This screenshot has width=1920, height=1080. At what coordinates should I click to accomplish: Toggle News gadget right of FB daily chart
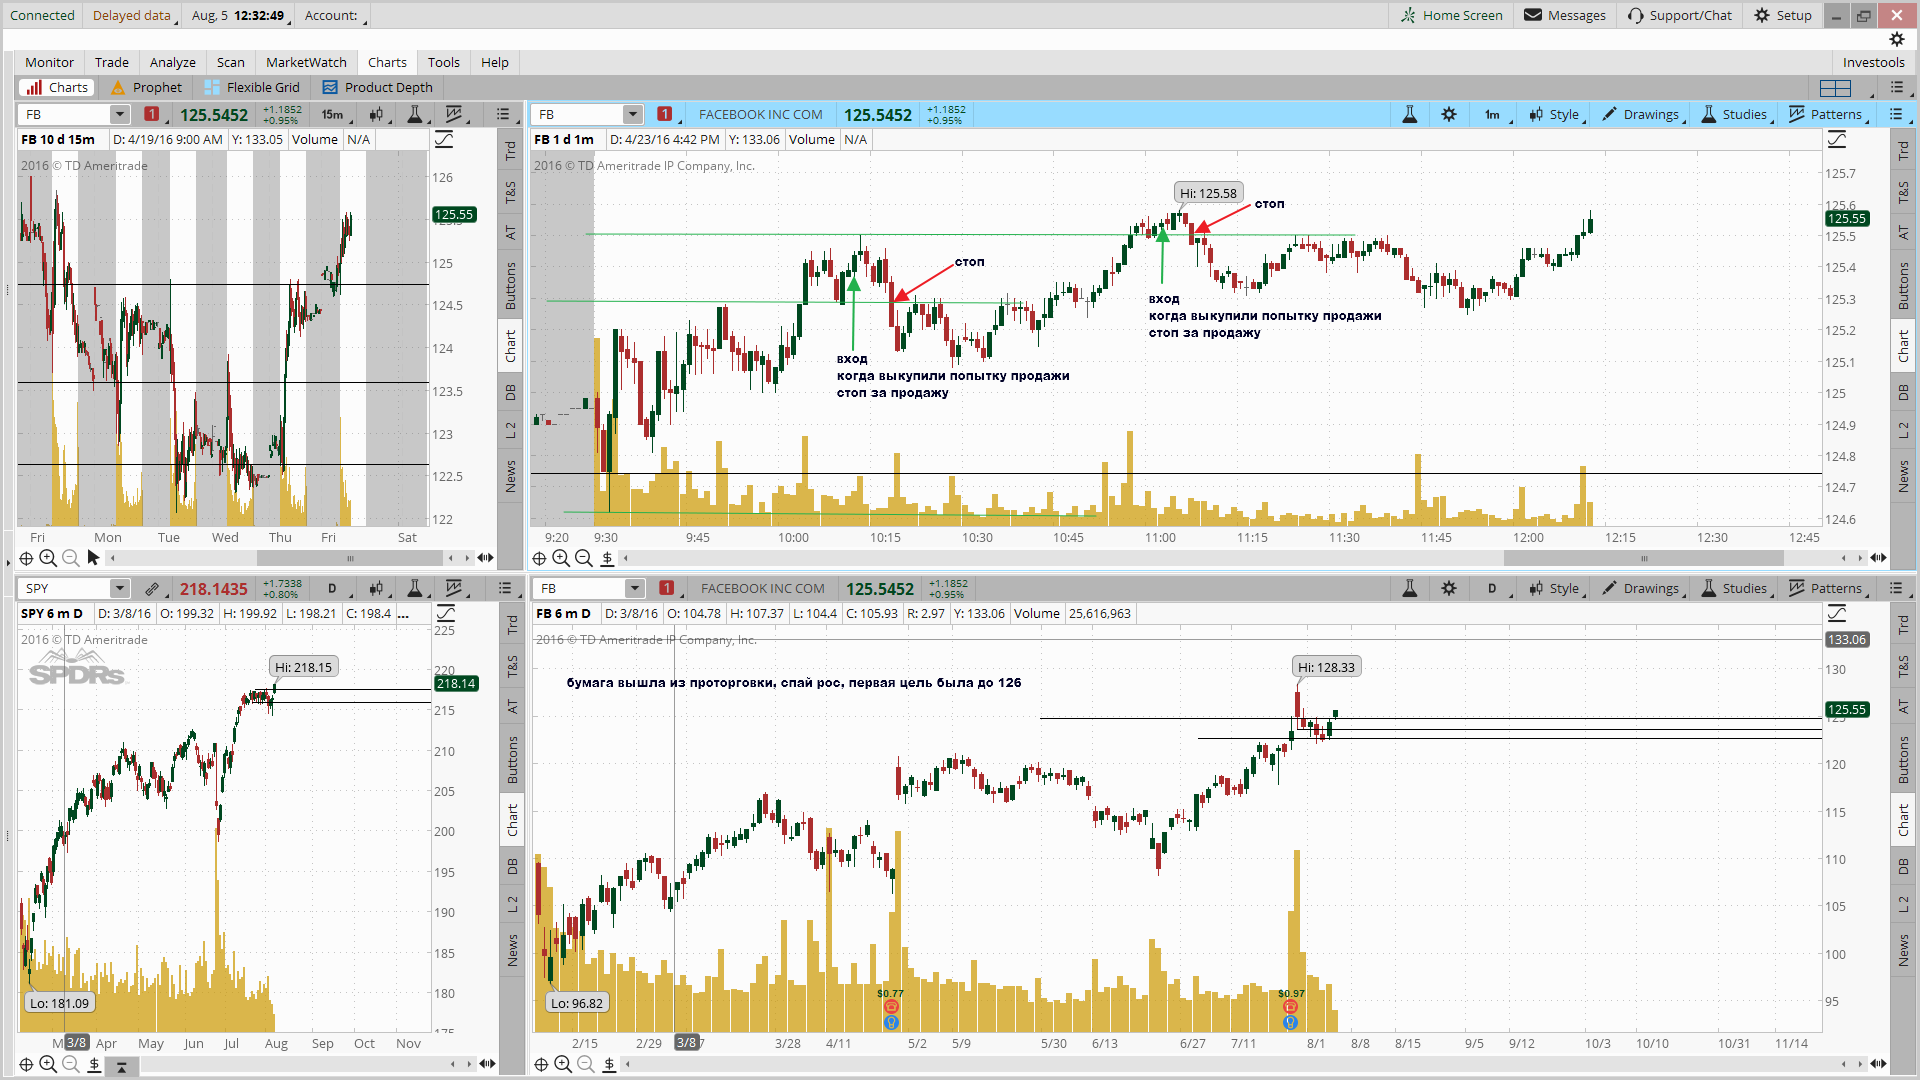1904,950
